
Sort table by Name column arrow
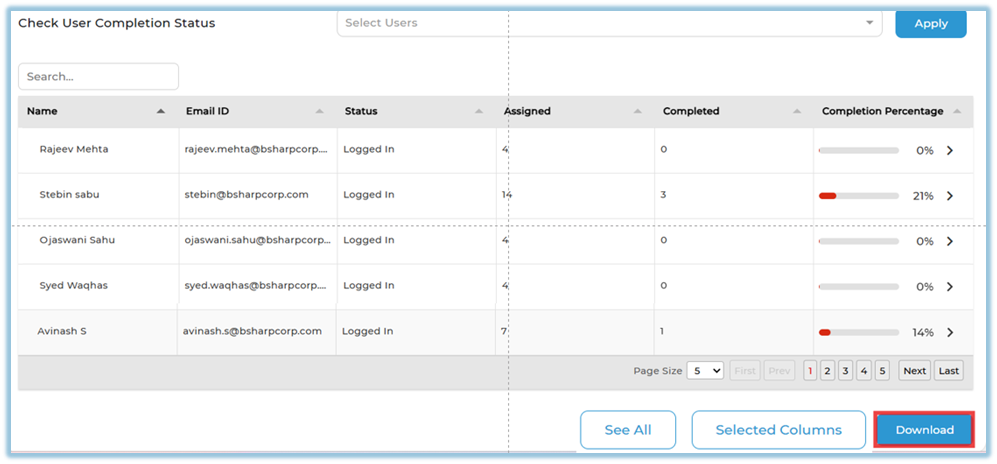coord(161,112)
